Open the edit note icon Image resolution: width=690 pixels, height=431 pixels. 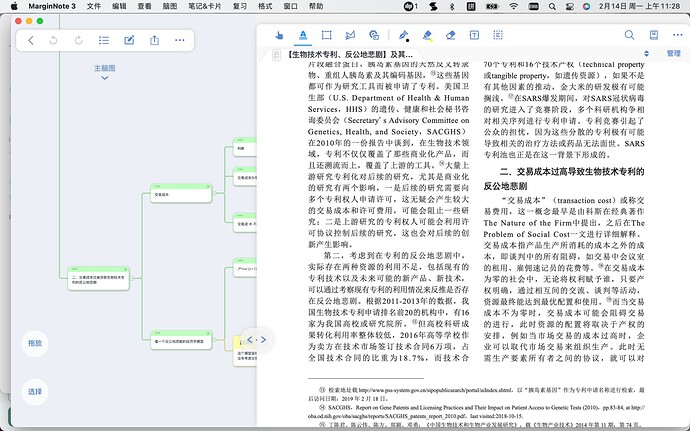click(129, 41)
